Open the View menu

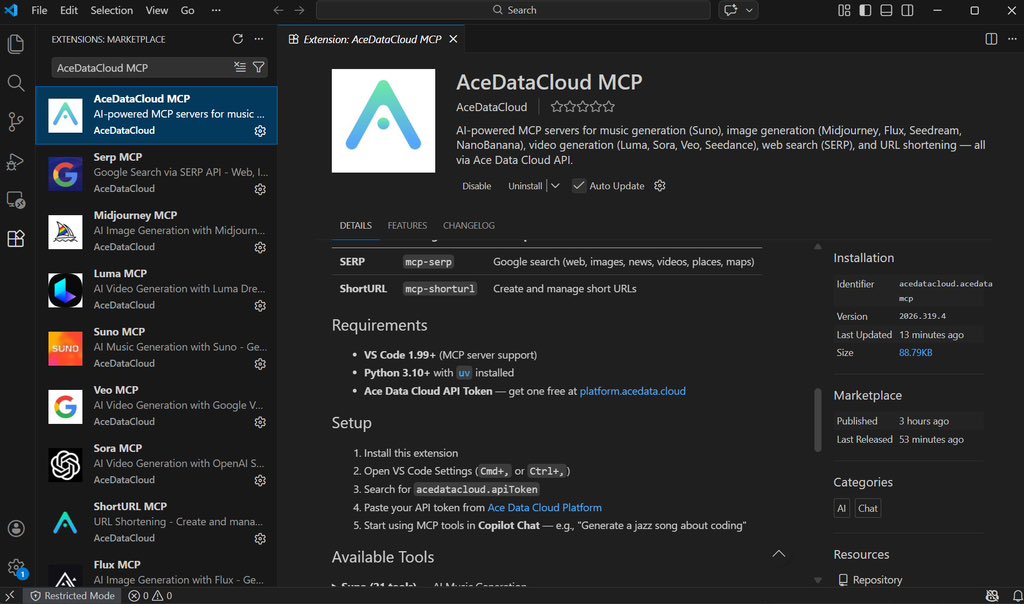click(x=157, y=10)
